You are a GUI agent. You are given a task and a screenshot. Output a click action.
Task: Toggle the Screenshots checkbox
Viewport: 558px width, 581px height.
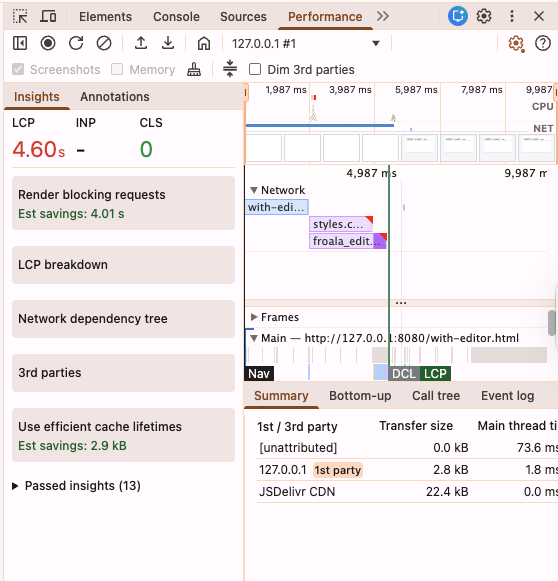(18, 69)
